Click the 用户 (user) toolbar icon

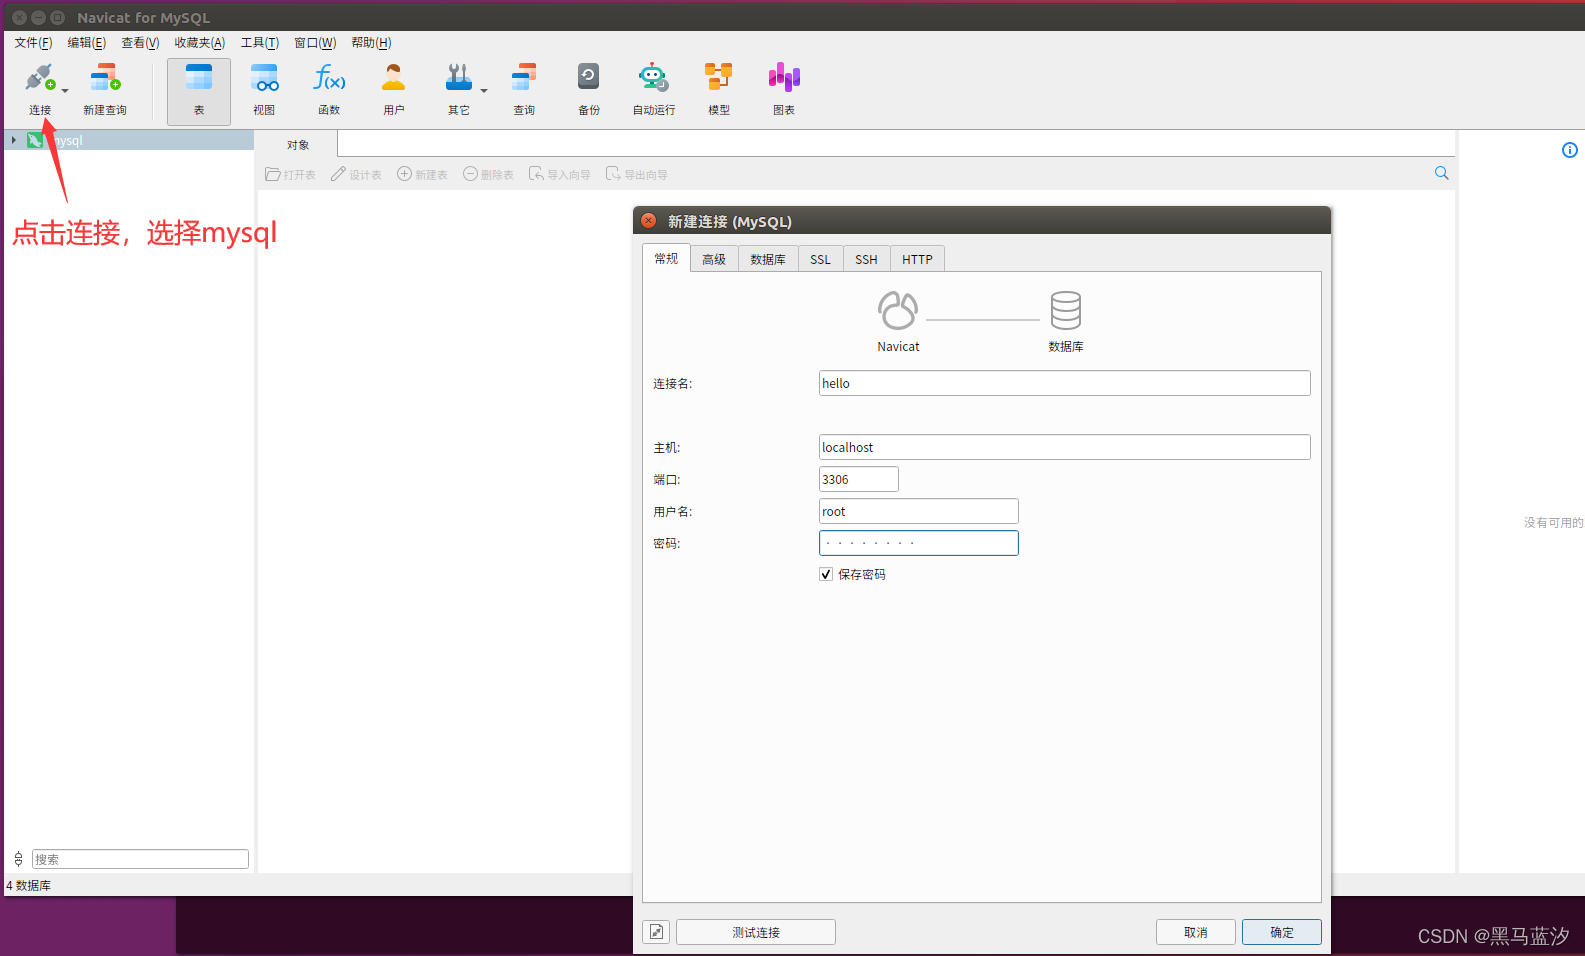click(394, 78)
